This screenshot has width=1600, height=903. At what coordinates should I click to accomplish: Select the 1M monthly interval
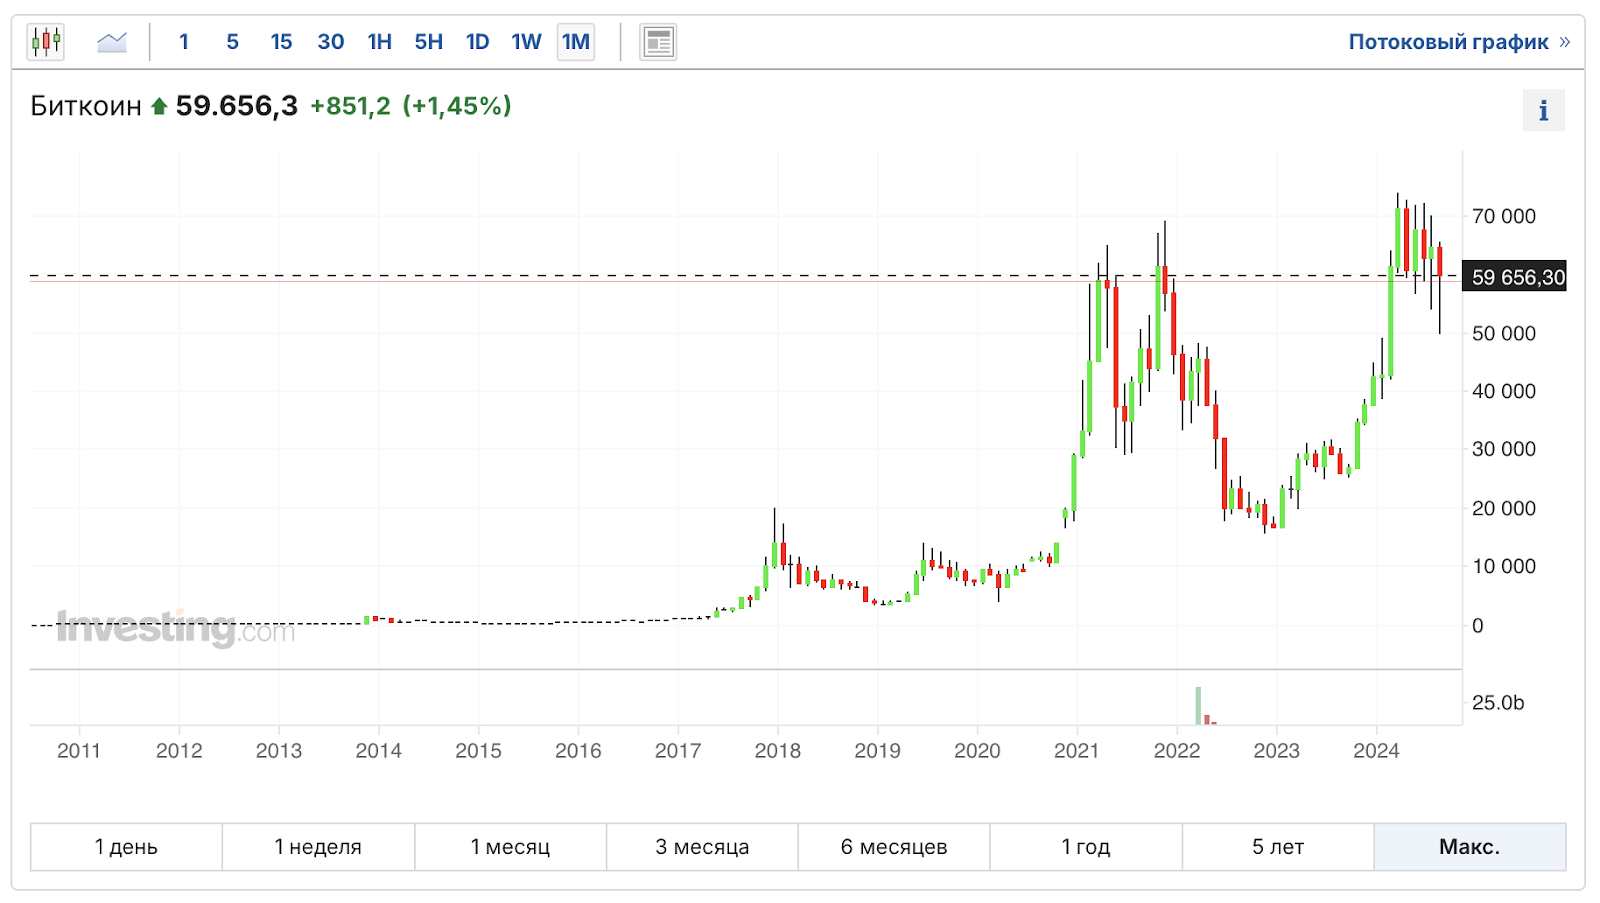(576, 42)
